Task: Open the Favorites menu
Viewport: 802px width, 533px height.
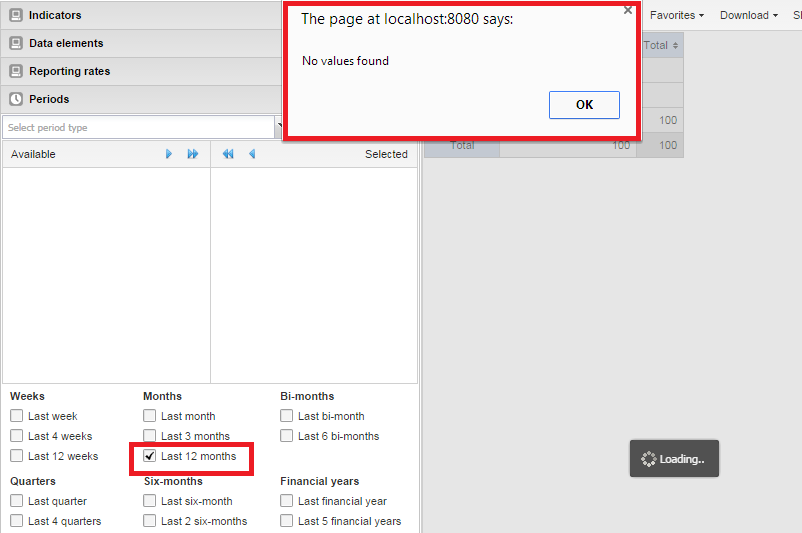Action: (677, 15)
